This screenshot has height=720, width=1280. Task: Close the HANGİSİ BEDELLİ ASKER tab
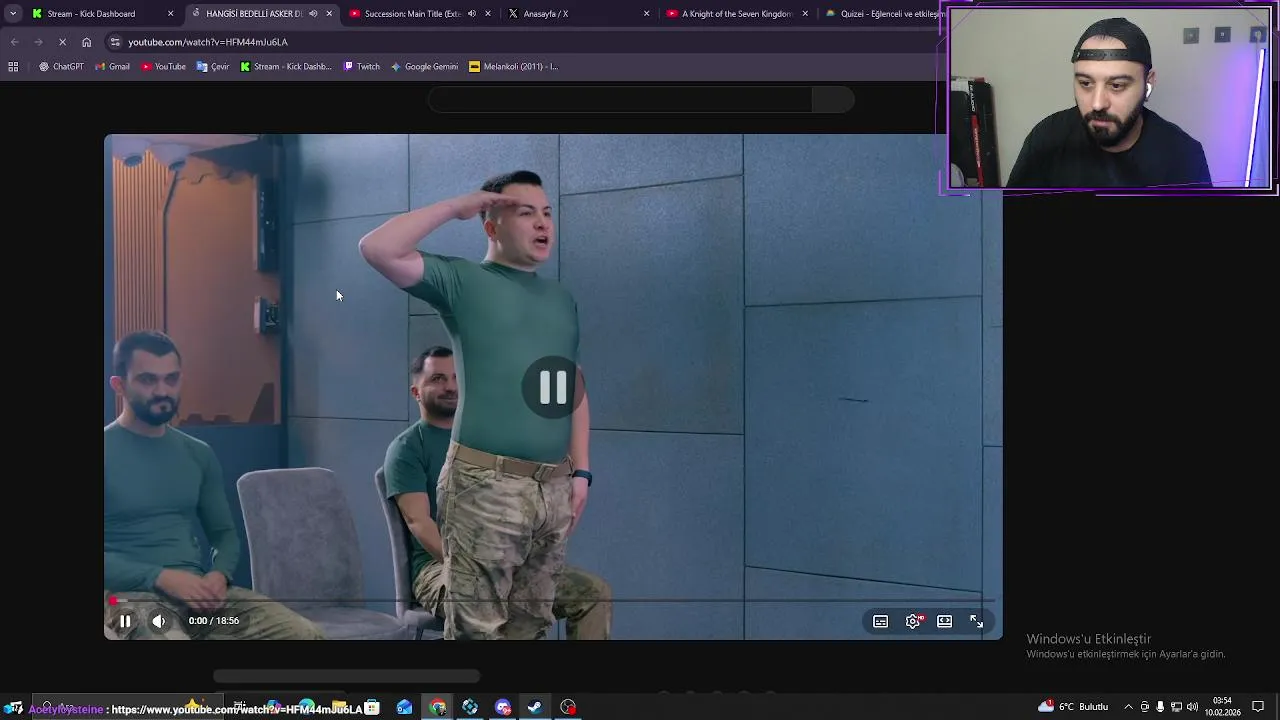pyautogui.click(x=329, y=14)
